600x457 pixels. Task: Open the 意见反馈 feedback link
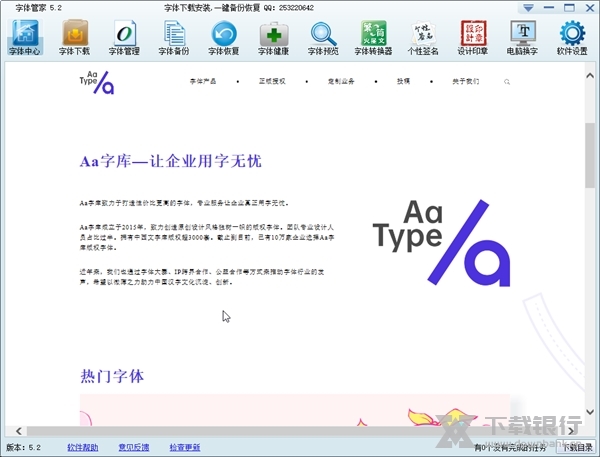coord(134,447)
